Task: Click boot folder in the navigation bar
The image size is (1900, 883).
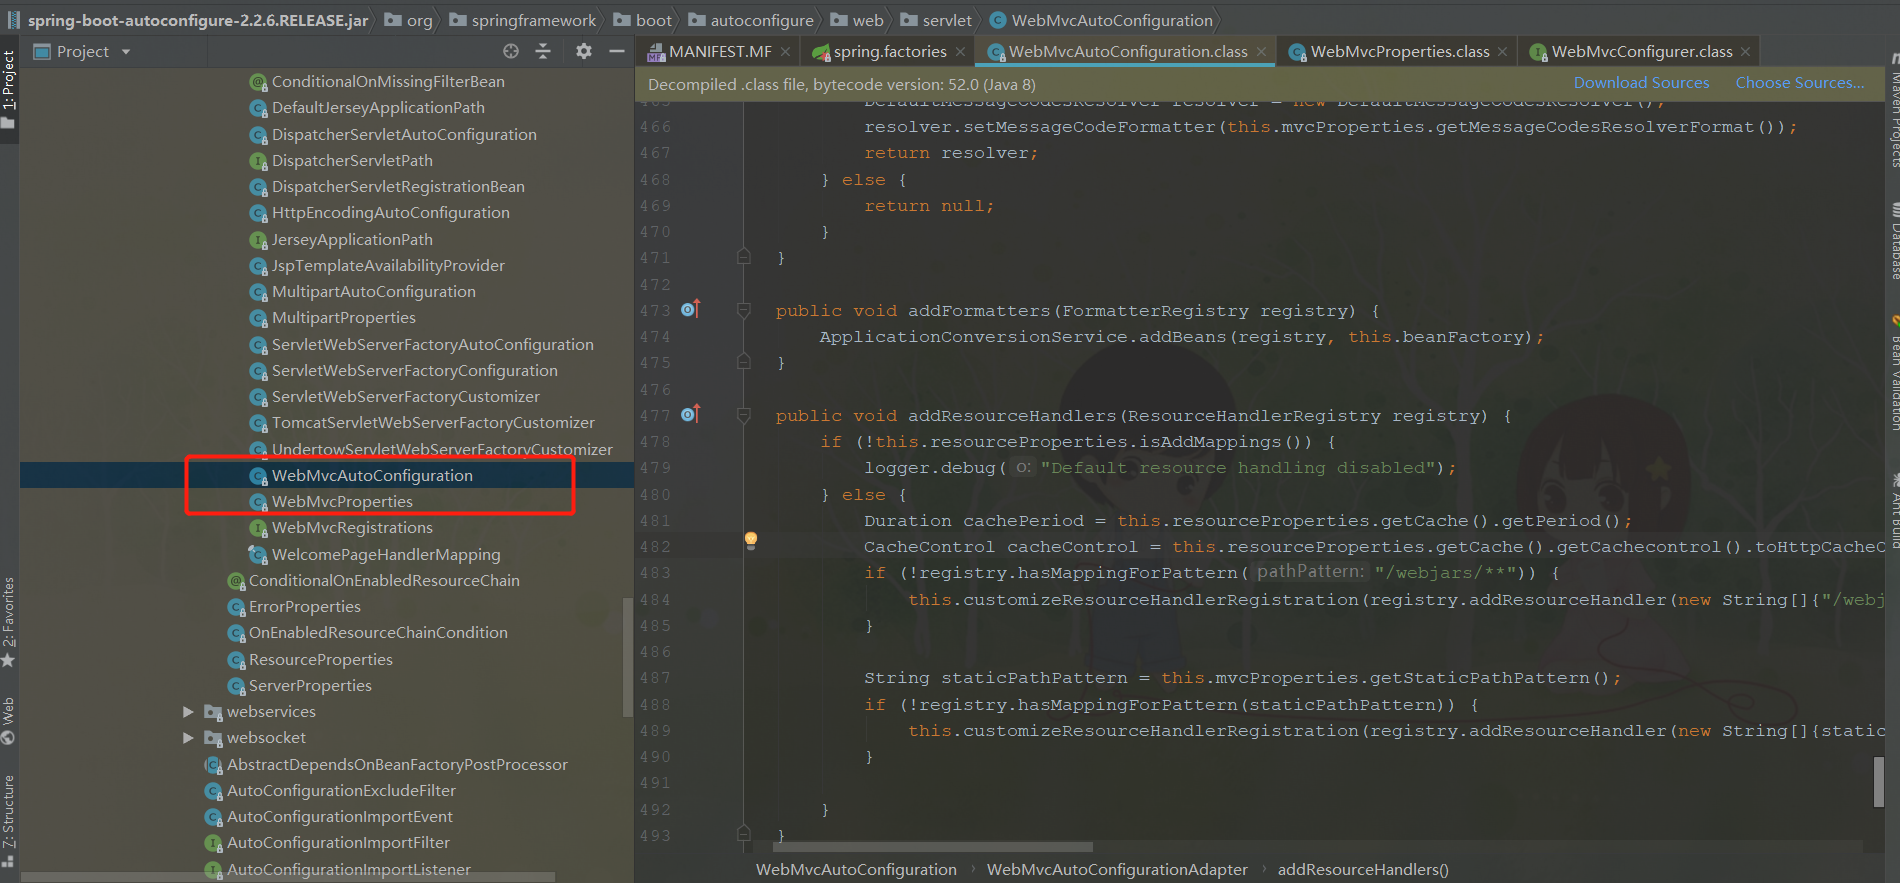Action: tap(643, 20)
